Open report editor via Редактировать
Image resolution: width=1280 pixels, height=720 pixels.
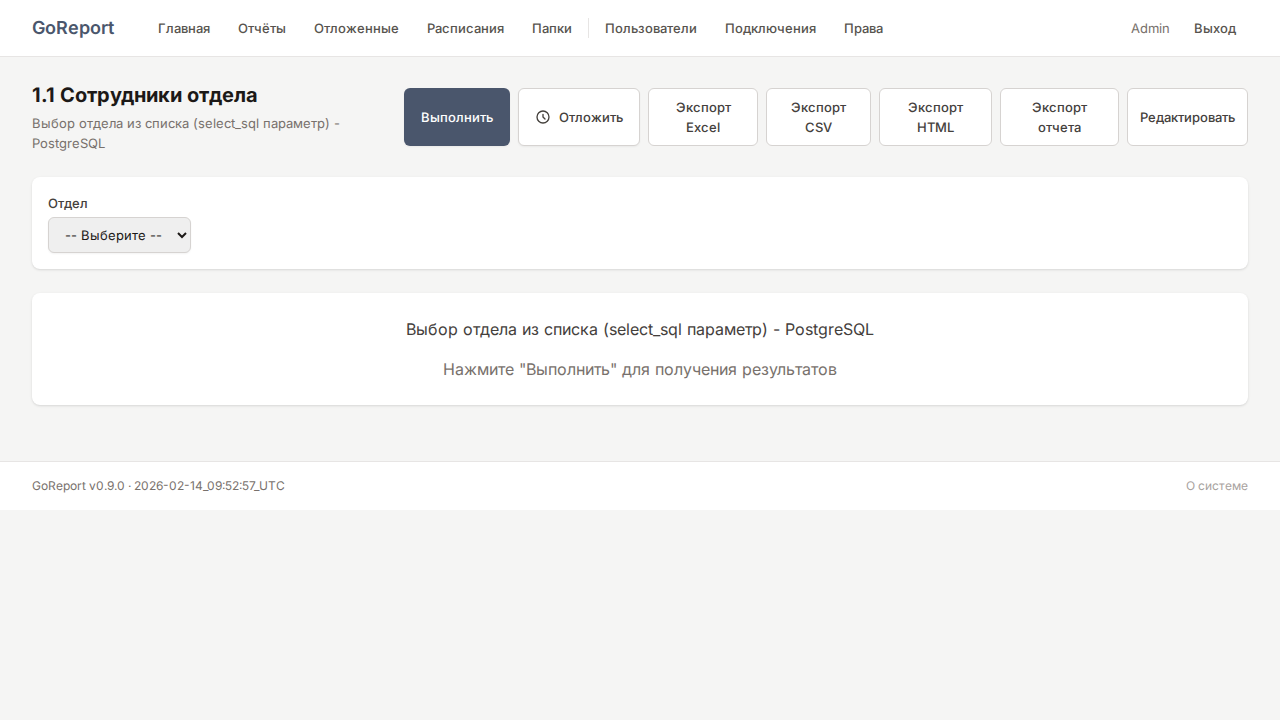coord(1187,117)
